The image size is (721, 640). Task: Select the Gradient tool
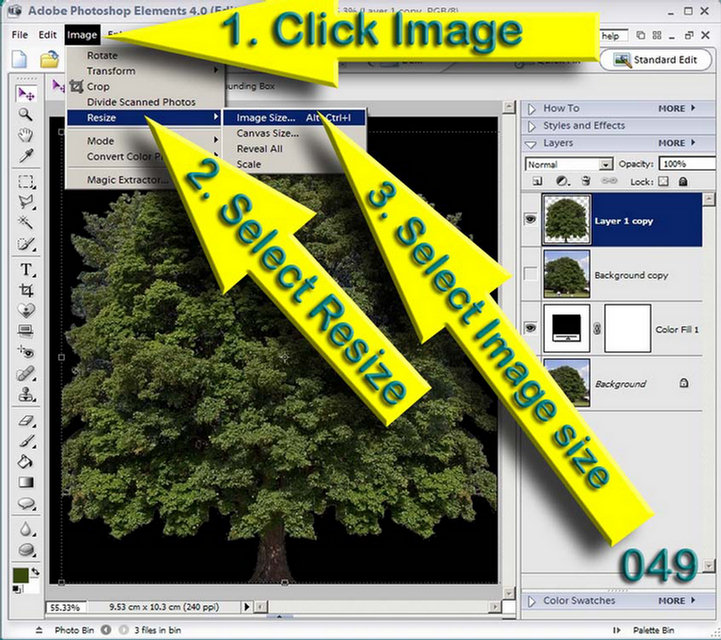(26, 482)
